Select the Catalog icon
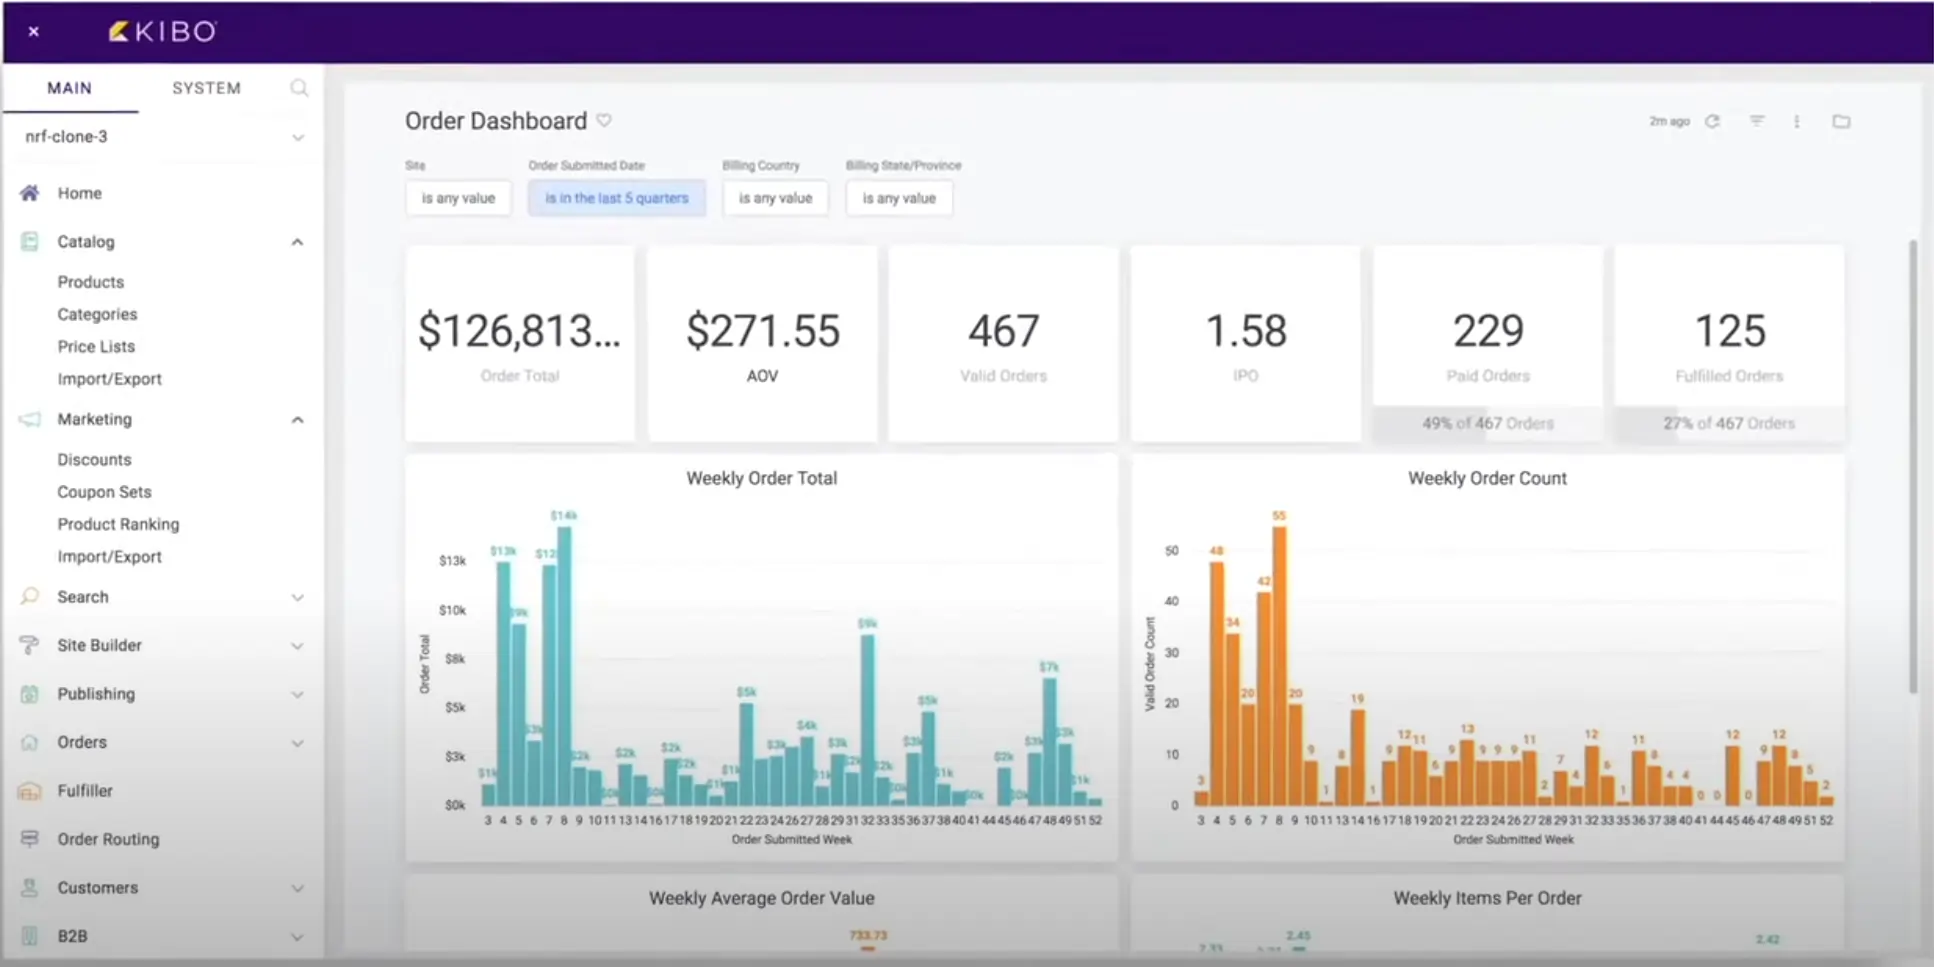 pyautogui.click(x=28, y=241)
